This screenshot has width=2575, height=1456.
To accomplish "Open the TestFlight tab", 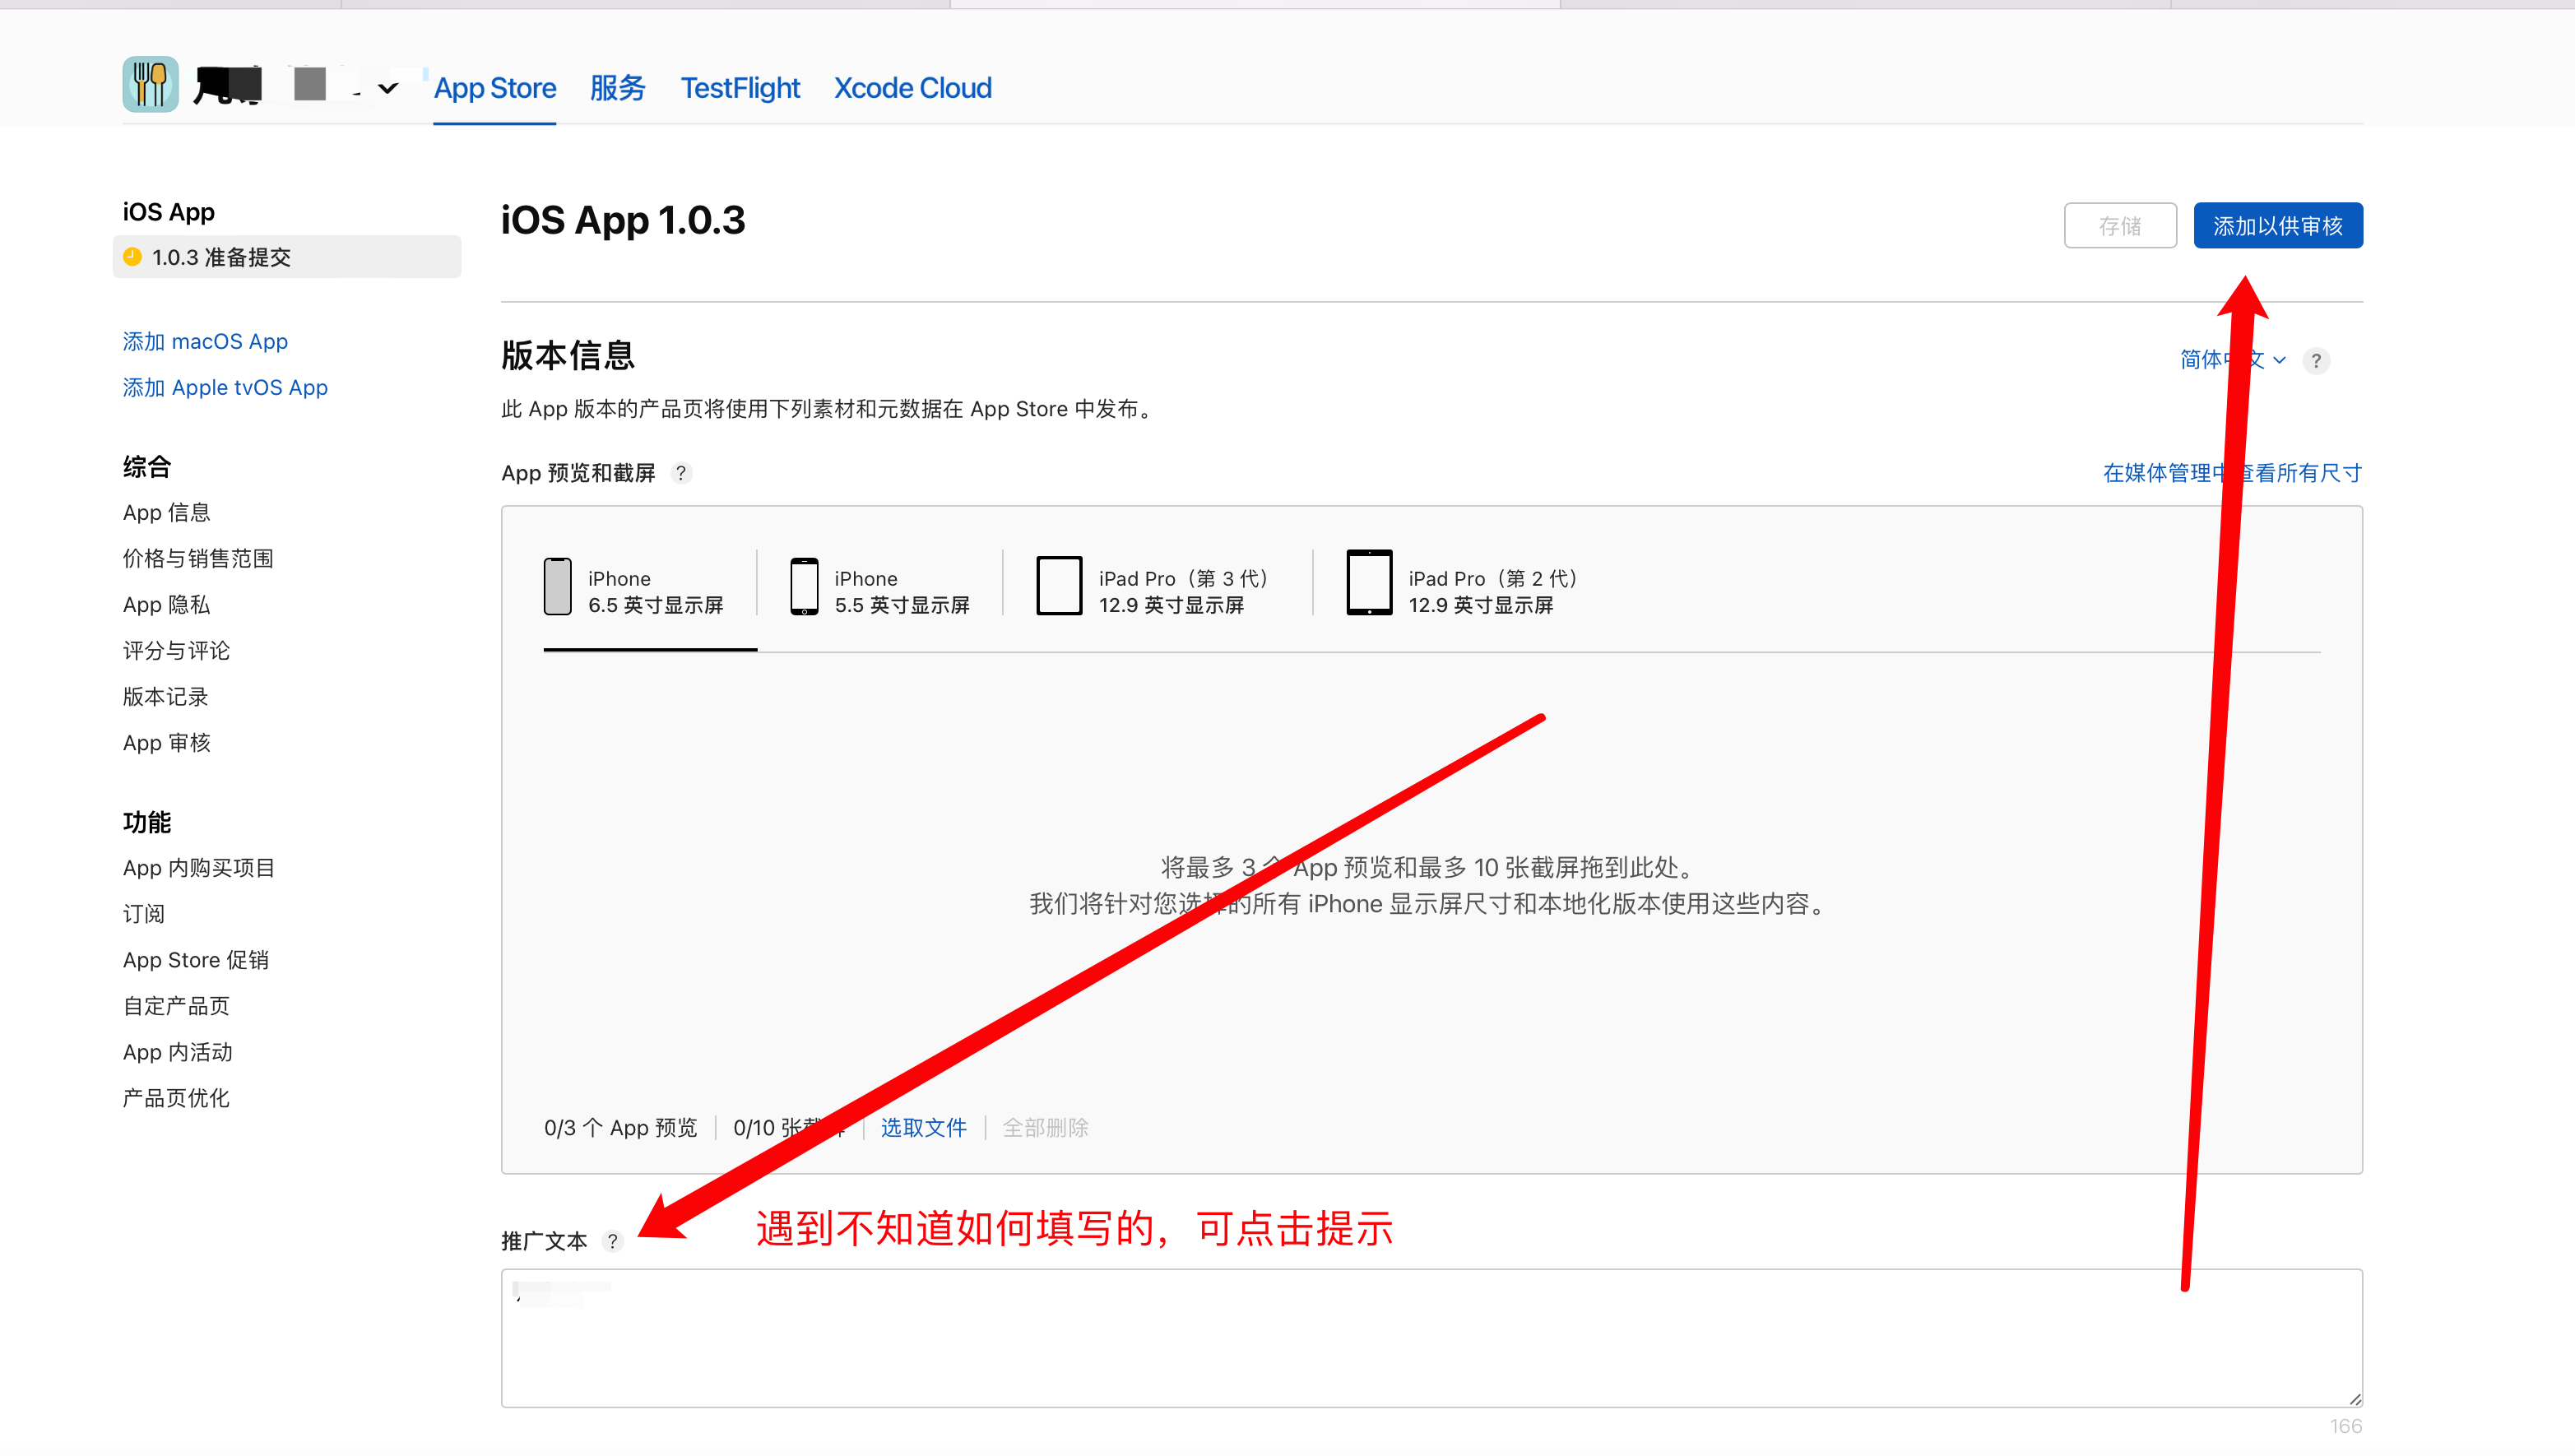I will [740, 89].
